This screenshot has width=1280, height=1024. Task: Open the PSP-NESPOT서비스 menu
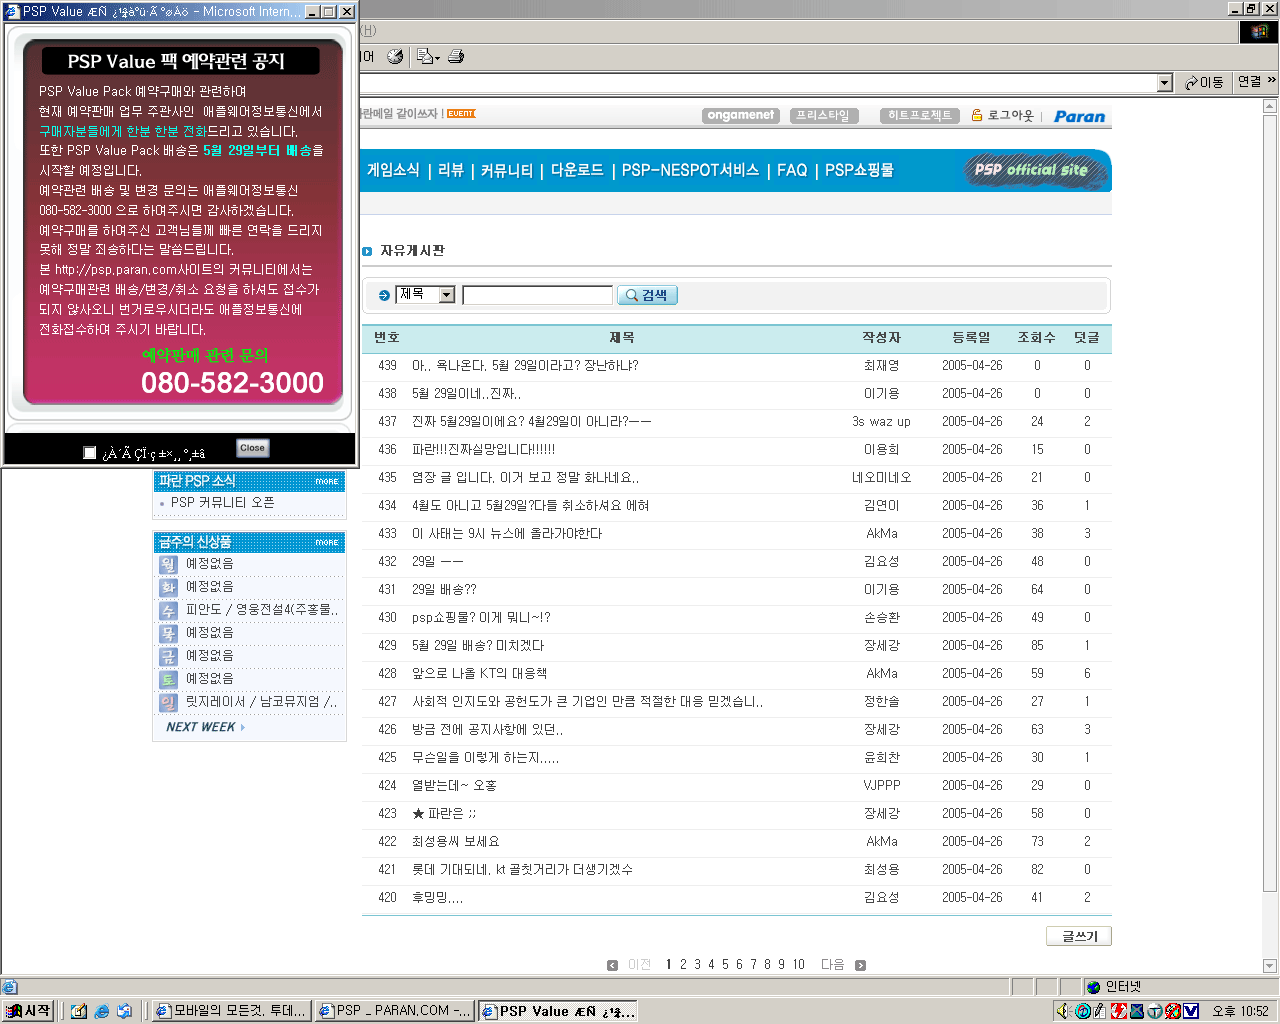[x=690, y=170]
